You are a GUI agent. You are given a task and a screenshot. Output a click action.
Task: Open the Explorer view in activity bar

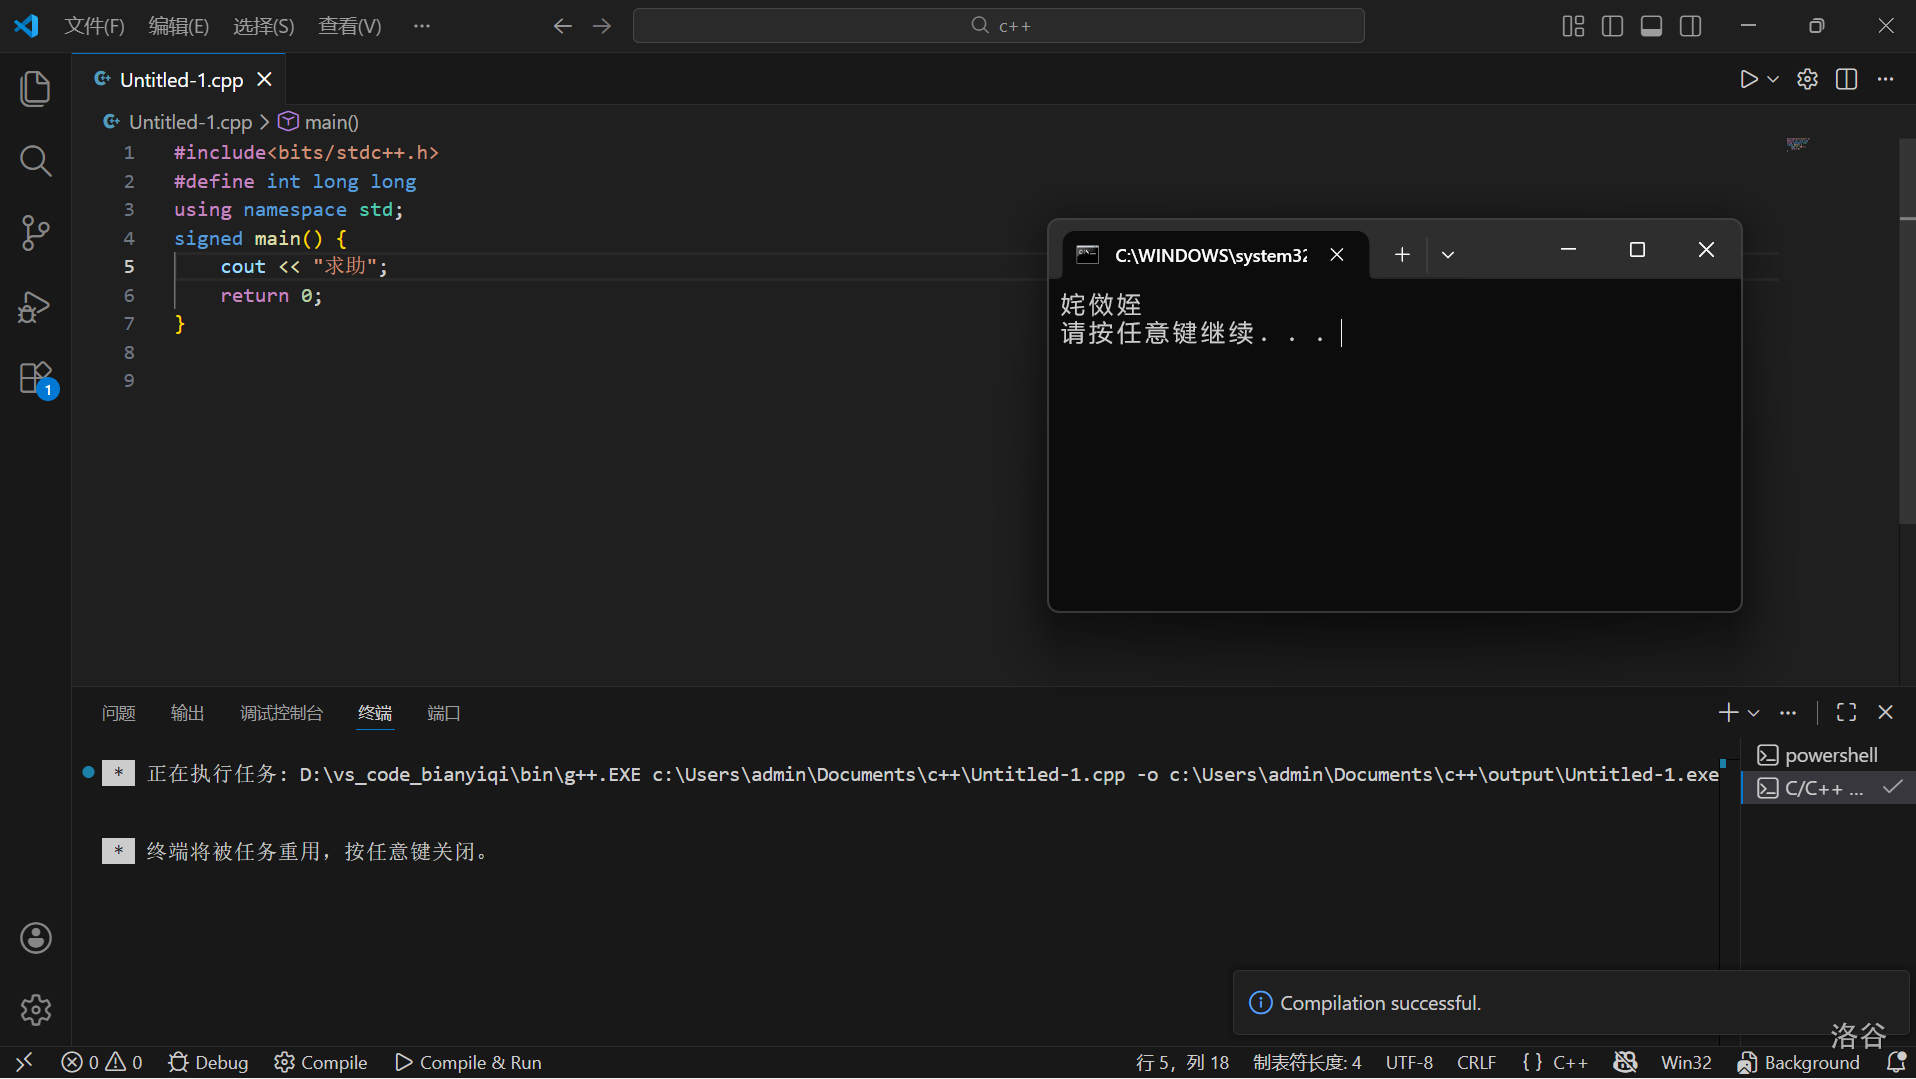point(36,89)
